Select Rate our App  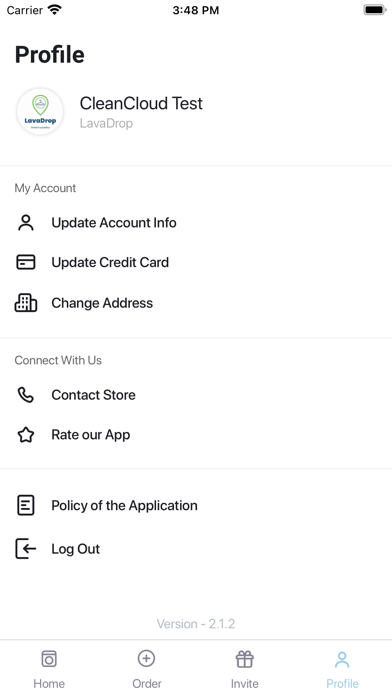point(196,435)
